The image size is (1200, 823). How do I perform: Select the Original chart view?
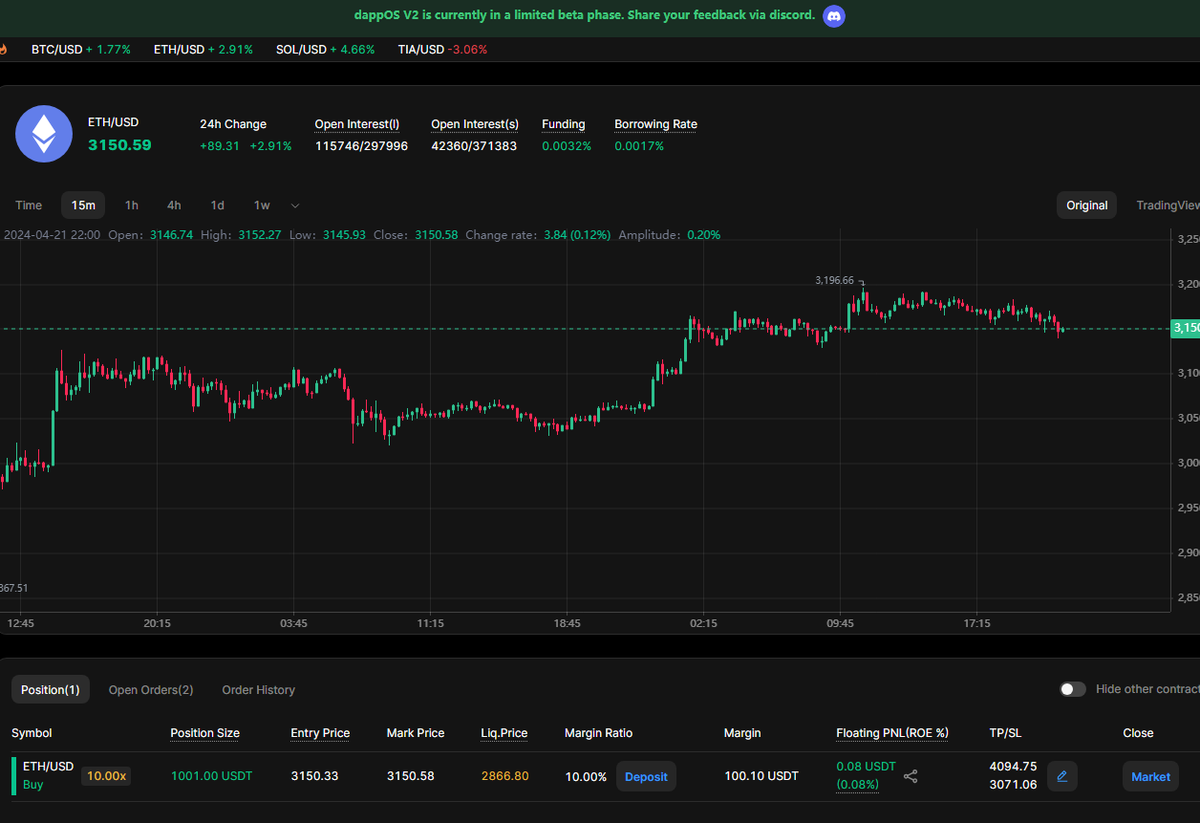[1087, 205]
